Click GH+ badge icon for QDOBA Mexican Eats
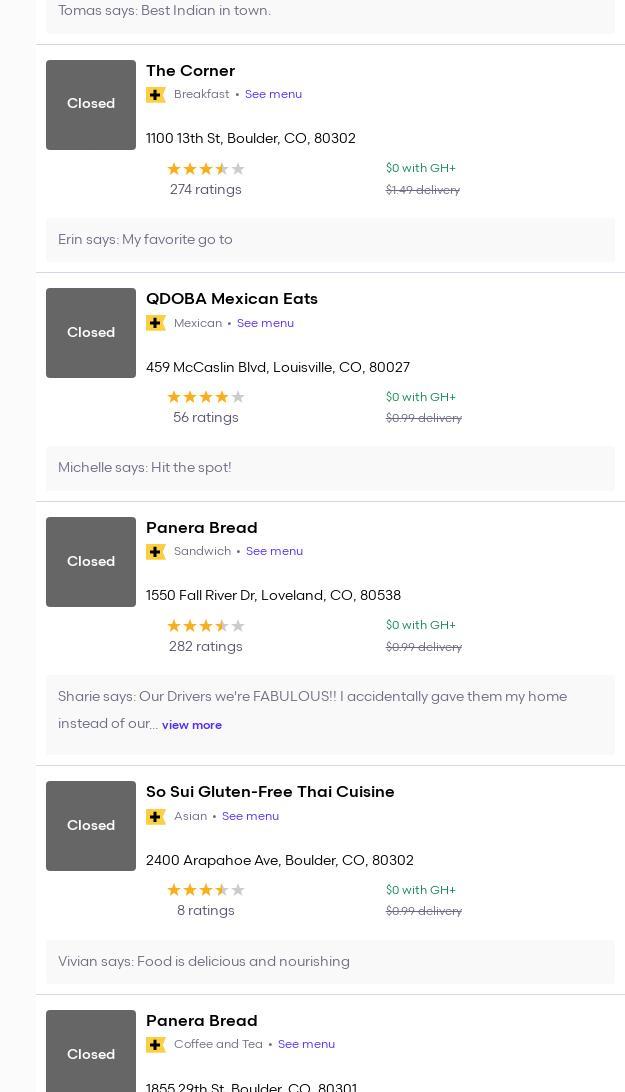Screen dimensions: 625x1092 155,323
